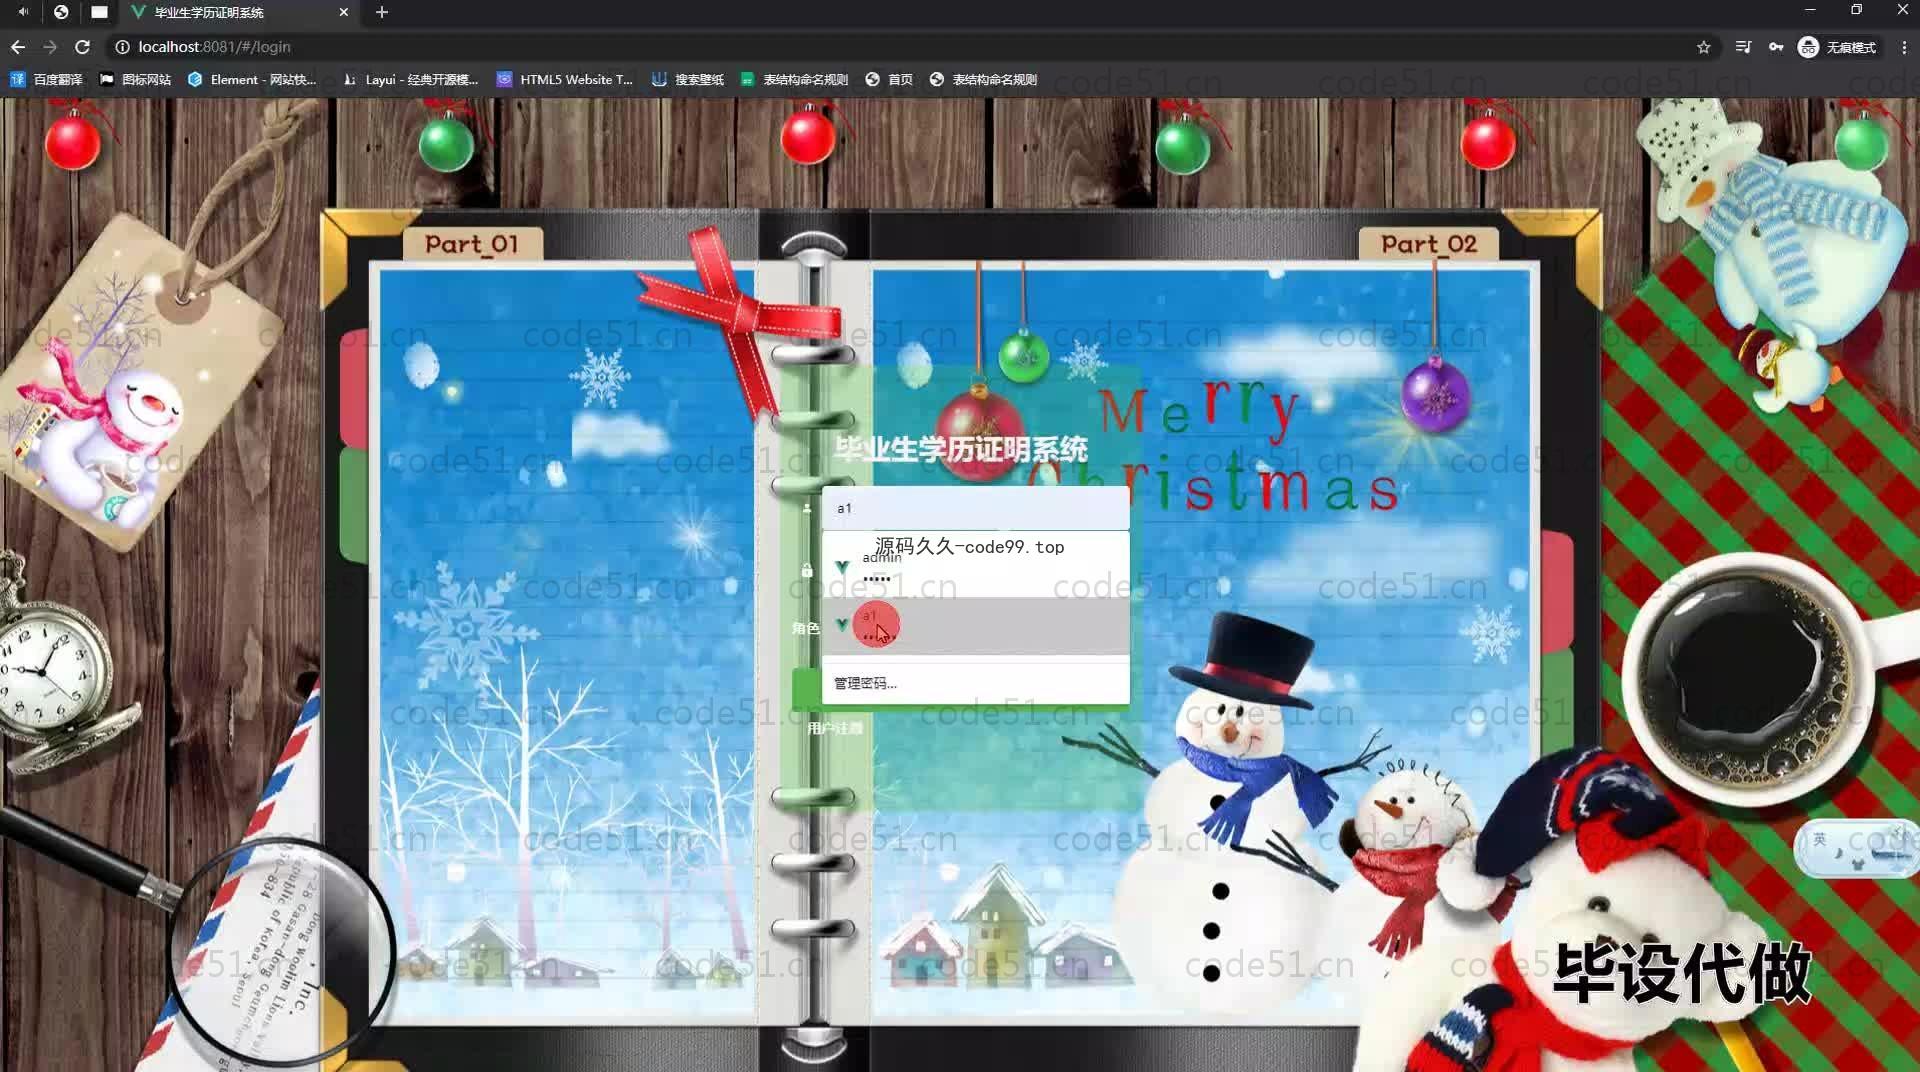Viewport: 1920px width, 1072px height.
Task: Open the browser three-dot menu
Action: tap(1904, 47)
